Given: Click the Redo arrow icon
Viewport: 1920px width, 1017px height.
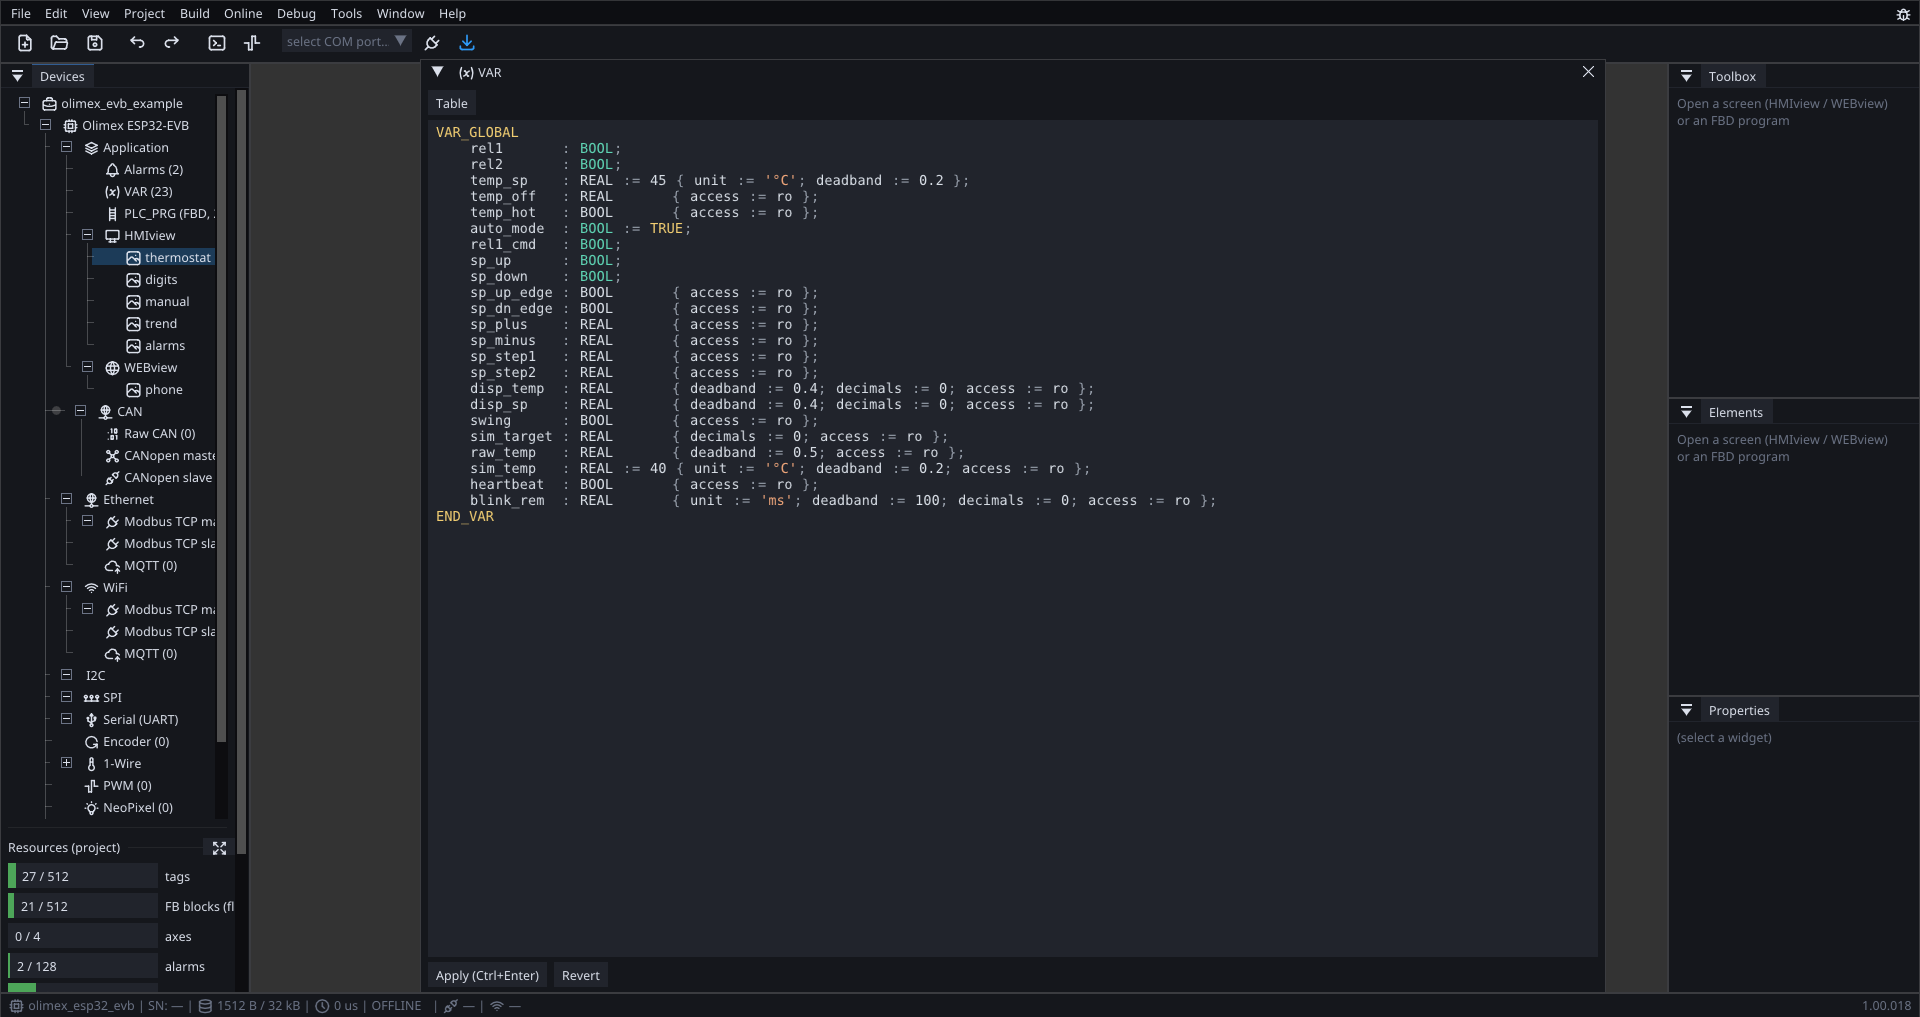Looking at the screenshot, I should [x=172, y=43].
